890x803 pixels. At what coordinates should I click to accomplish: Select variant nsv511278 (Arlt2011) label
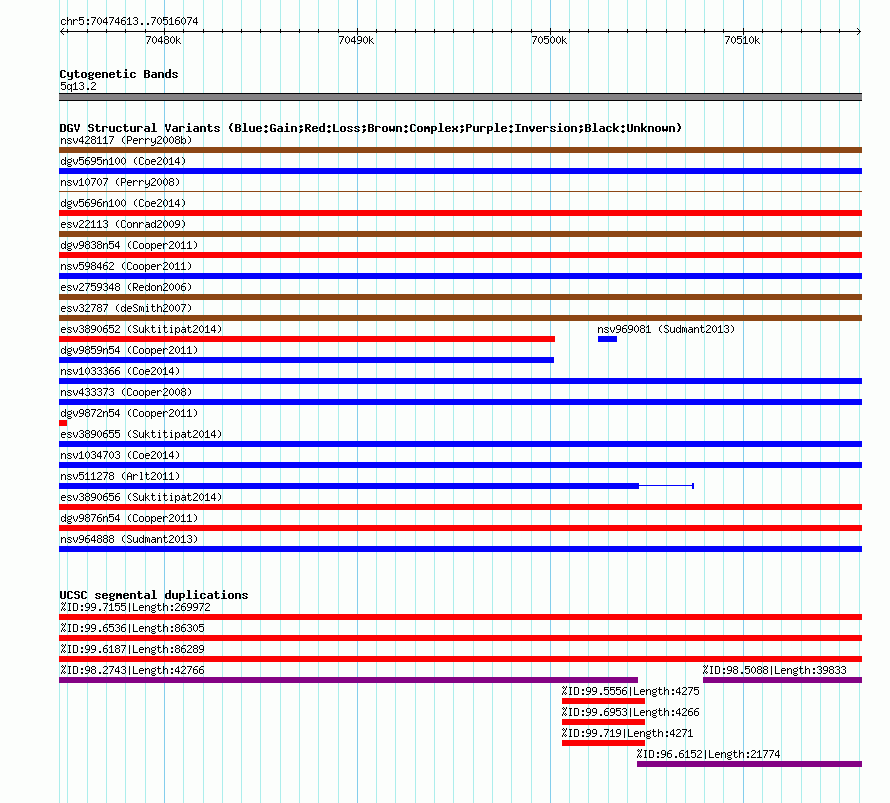pos(120,476)
